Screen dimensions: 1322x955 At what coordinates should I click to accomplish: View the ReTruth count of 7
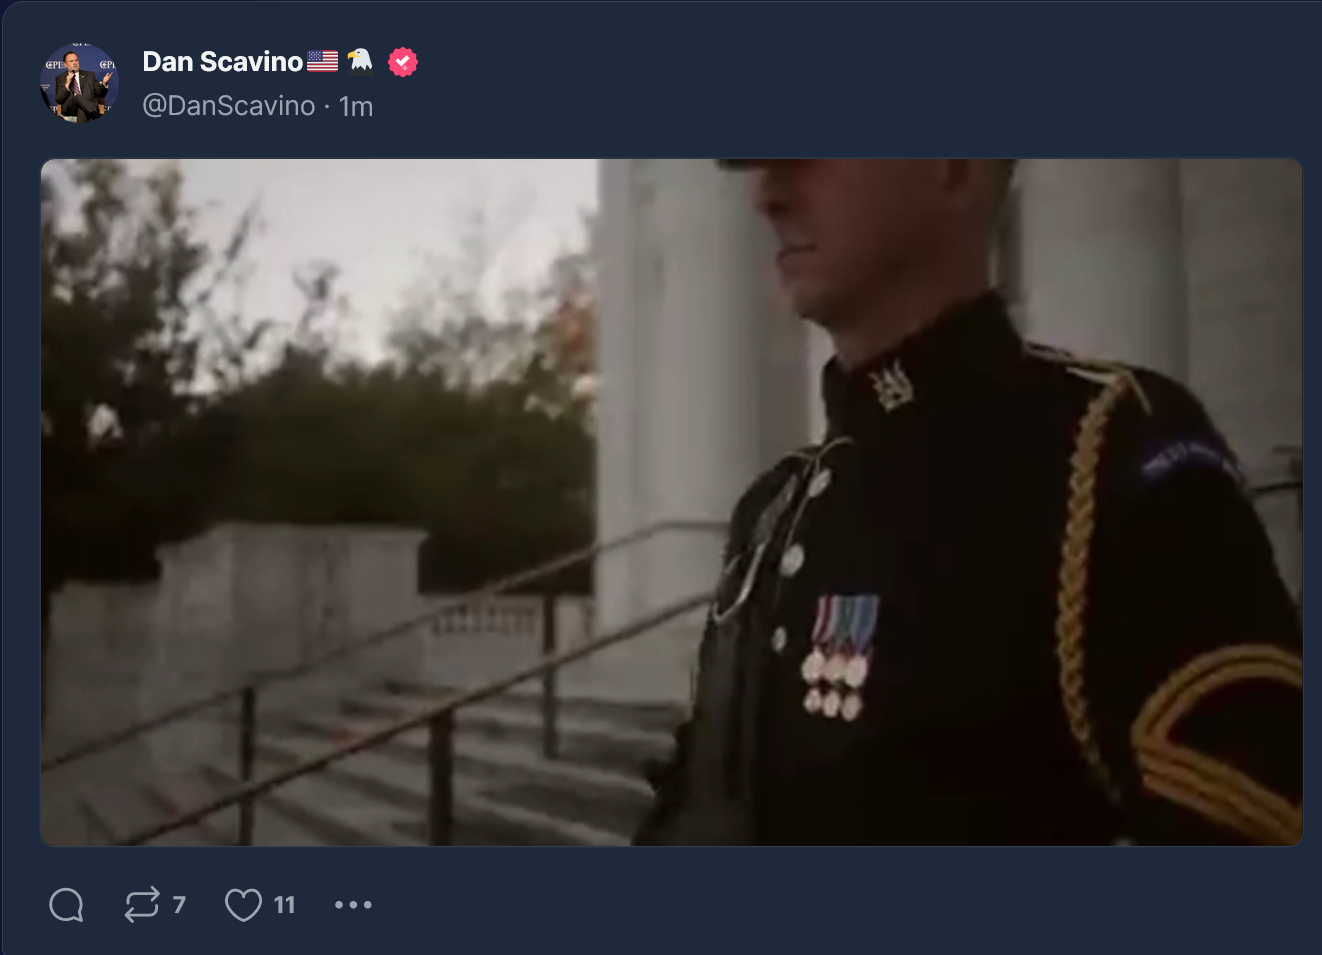(x=179, y=905)
